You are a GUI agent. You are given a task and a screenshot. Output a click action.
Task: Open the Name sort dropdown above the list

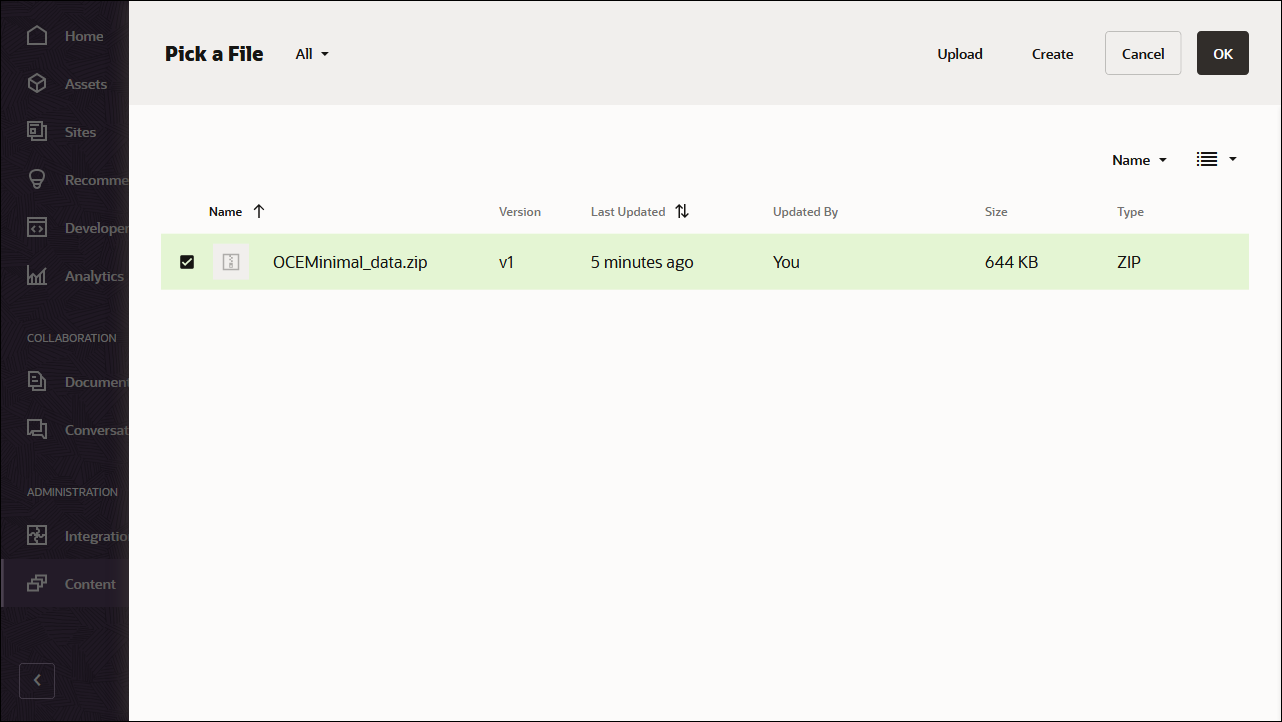tap(1139, 159)
